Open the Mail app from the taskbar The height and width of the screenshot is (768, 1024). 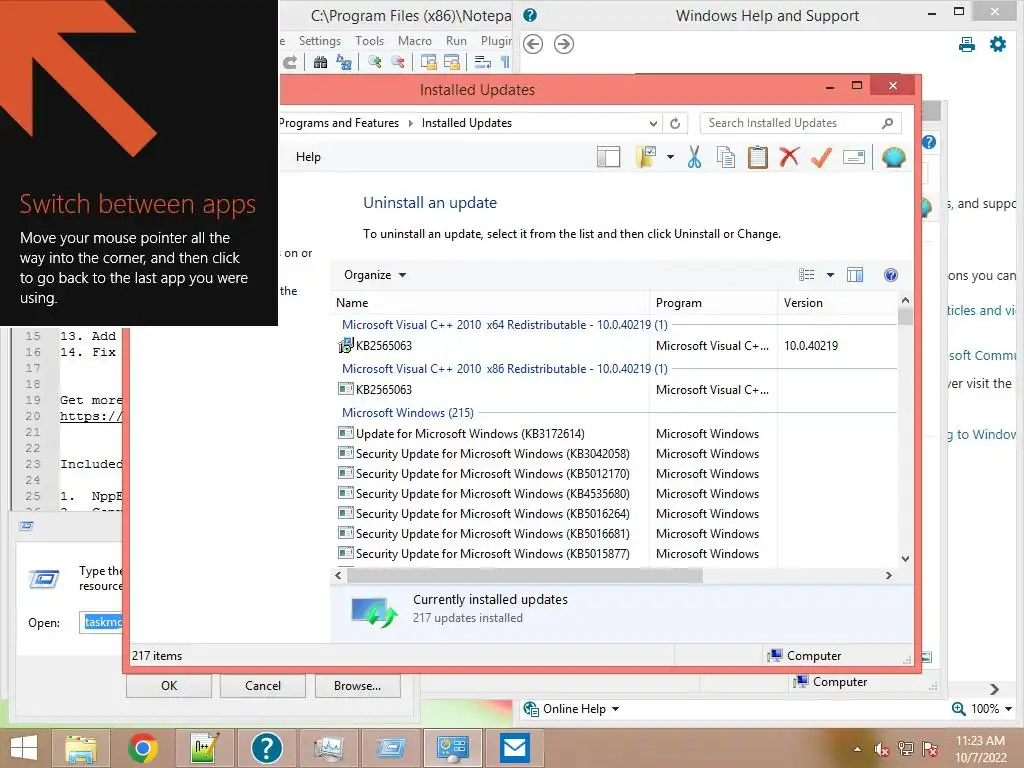(515, 748)
